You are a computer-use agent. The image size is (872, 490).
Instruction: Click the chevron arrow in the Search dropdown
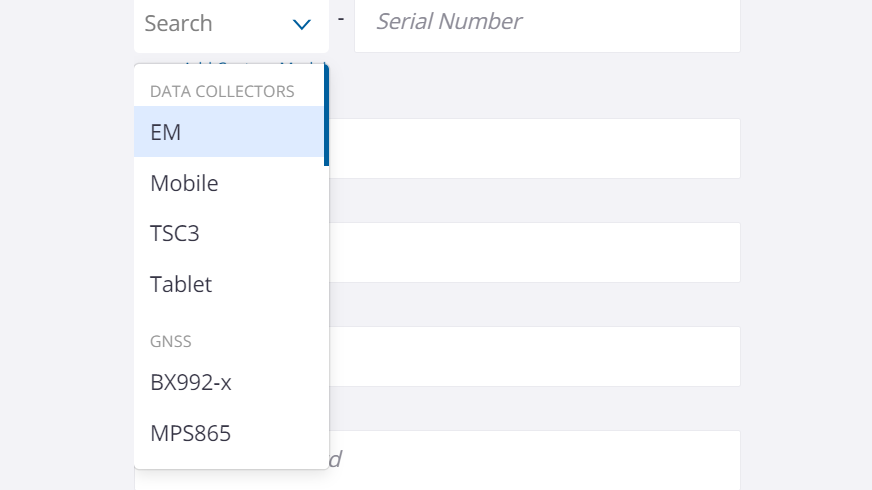point(302,23)
